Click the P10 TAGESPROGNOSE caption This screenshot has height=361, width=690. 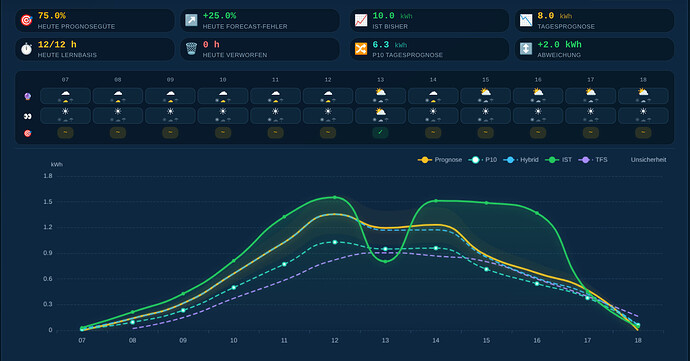pos(407,55)
